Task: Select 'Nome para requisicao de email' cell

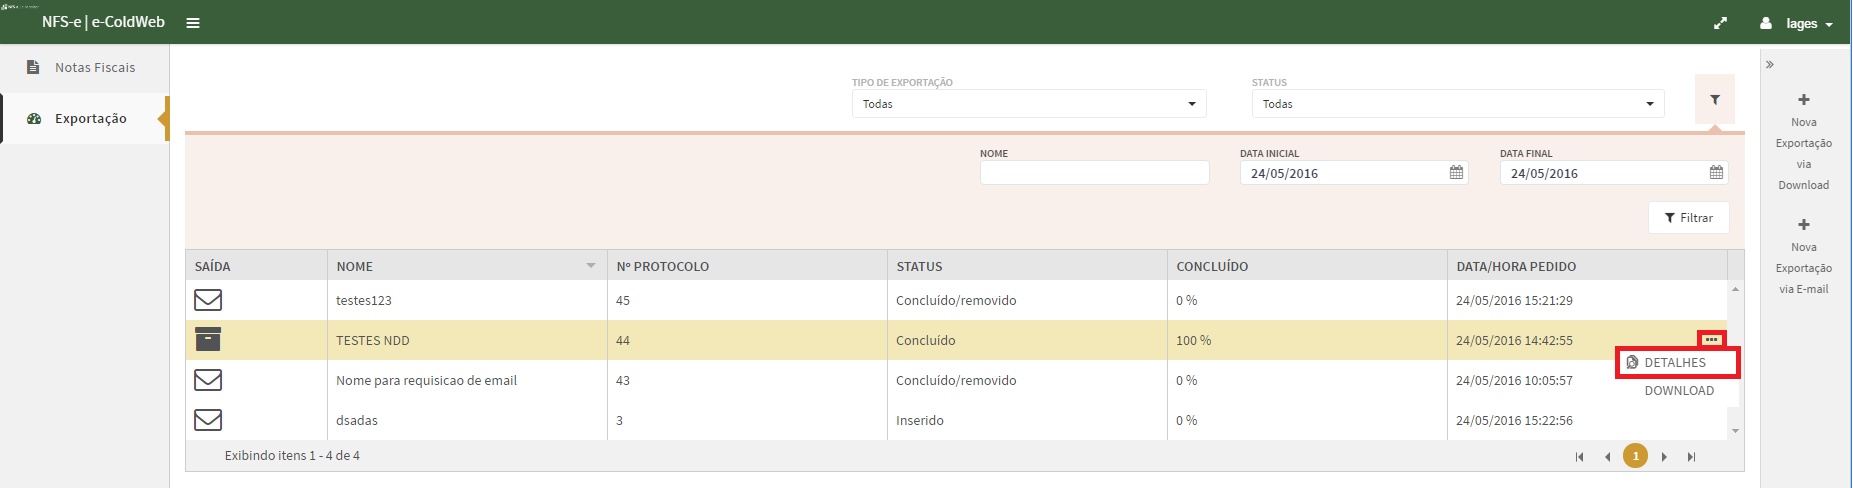Action: pyautogui.click(x=467, y=380)
